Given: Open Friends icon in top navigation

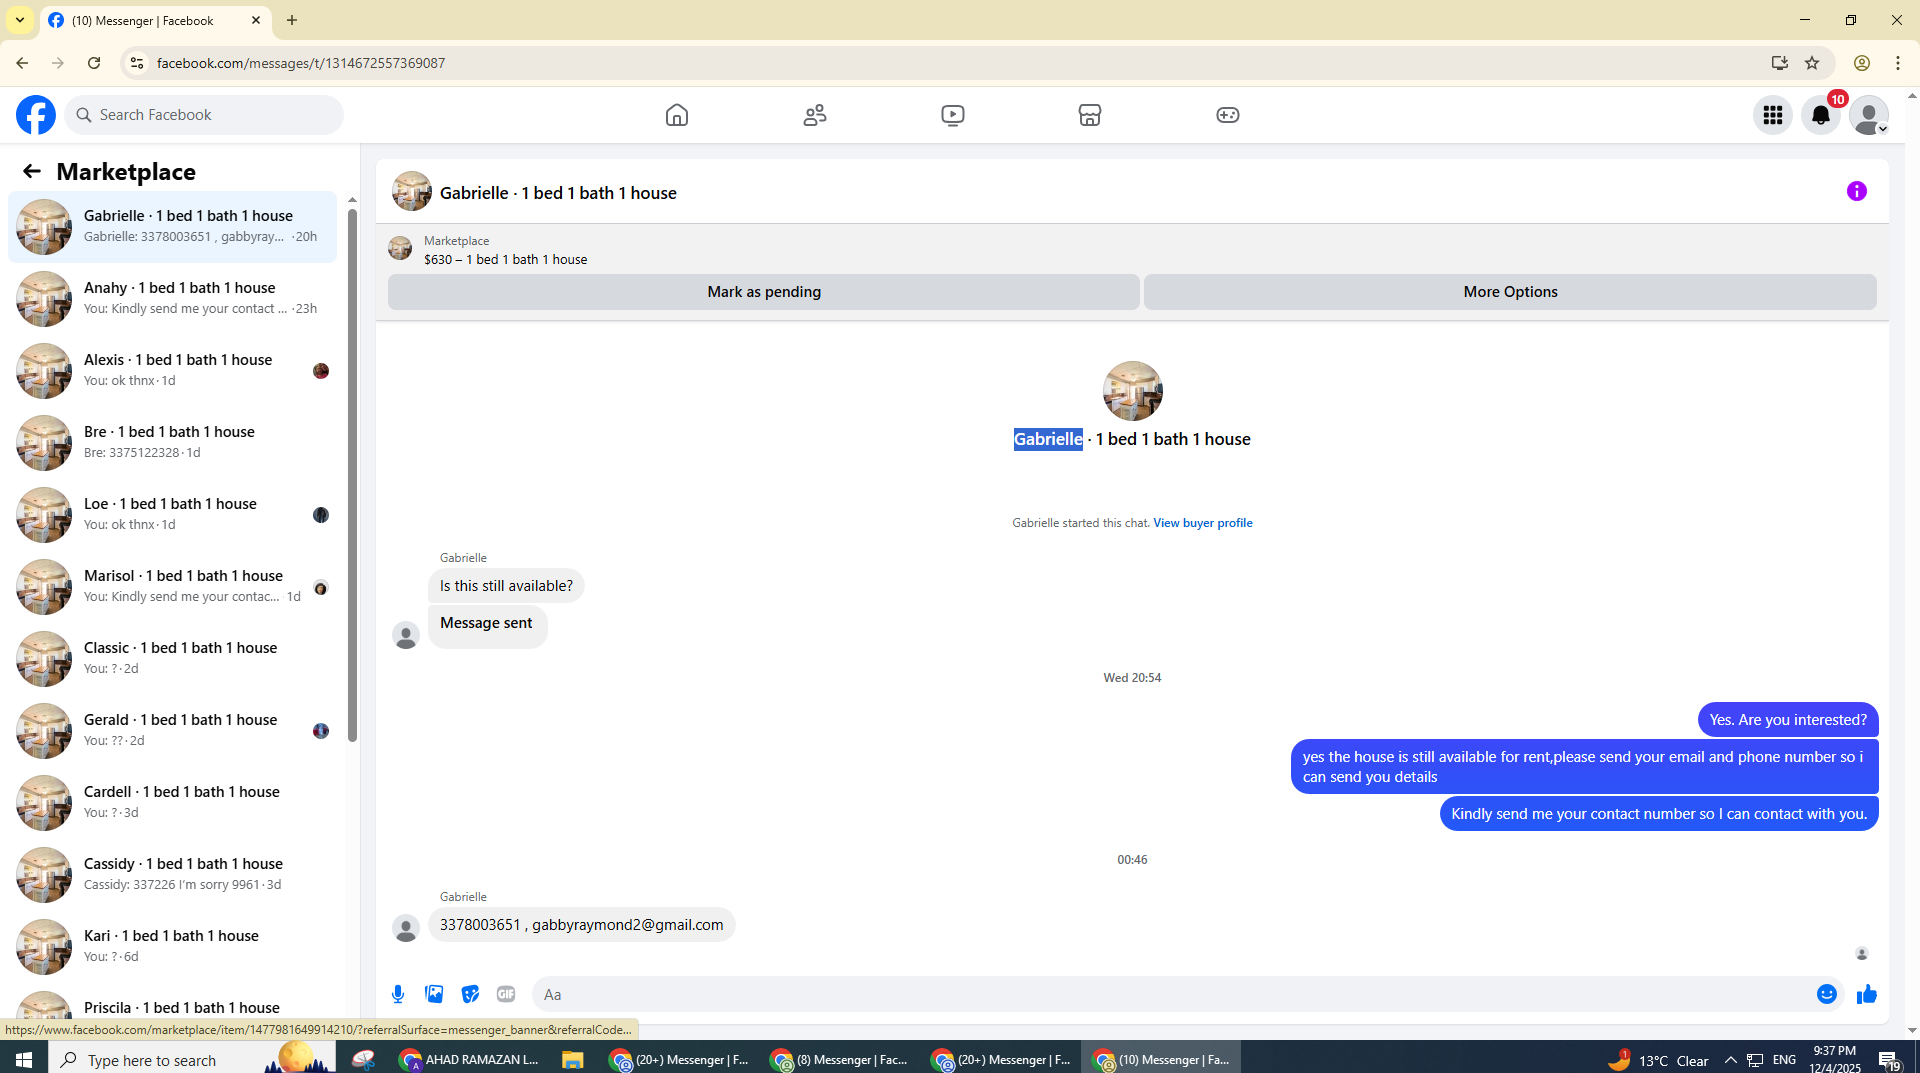Looking at the screenshot, I should [x=815, y=115].
